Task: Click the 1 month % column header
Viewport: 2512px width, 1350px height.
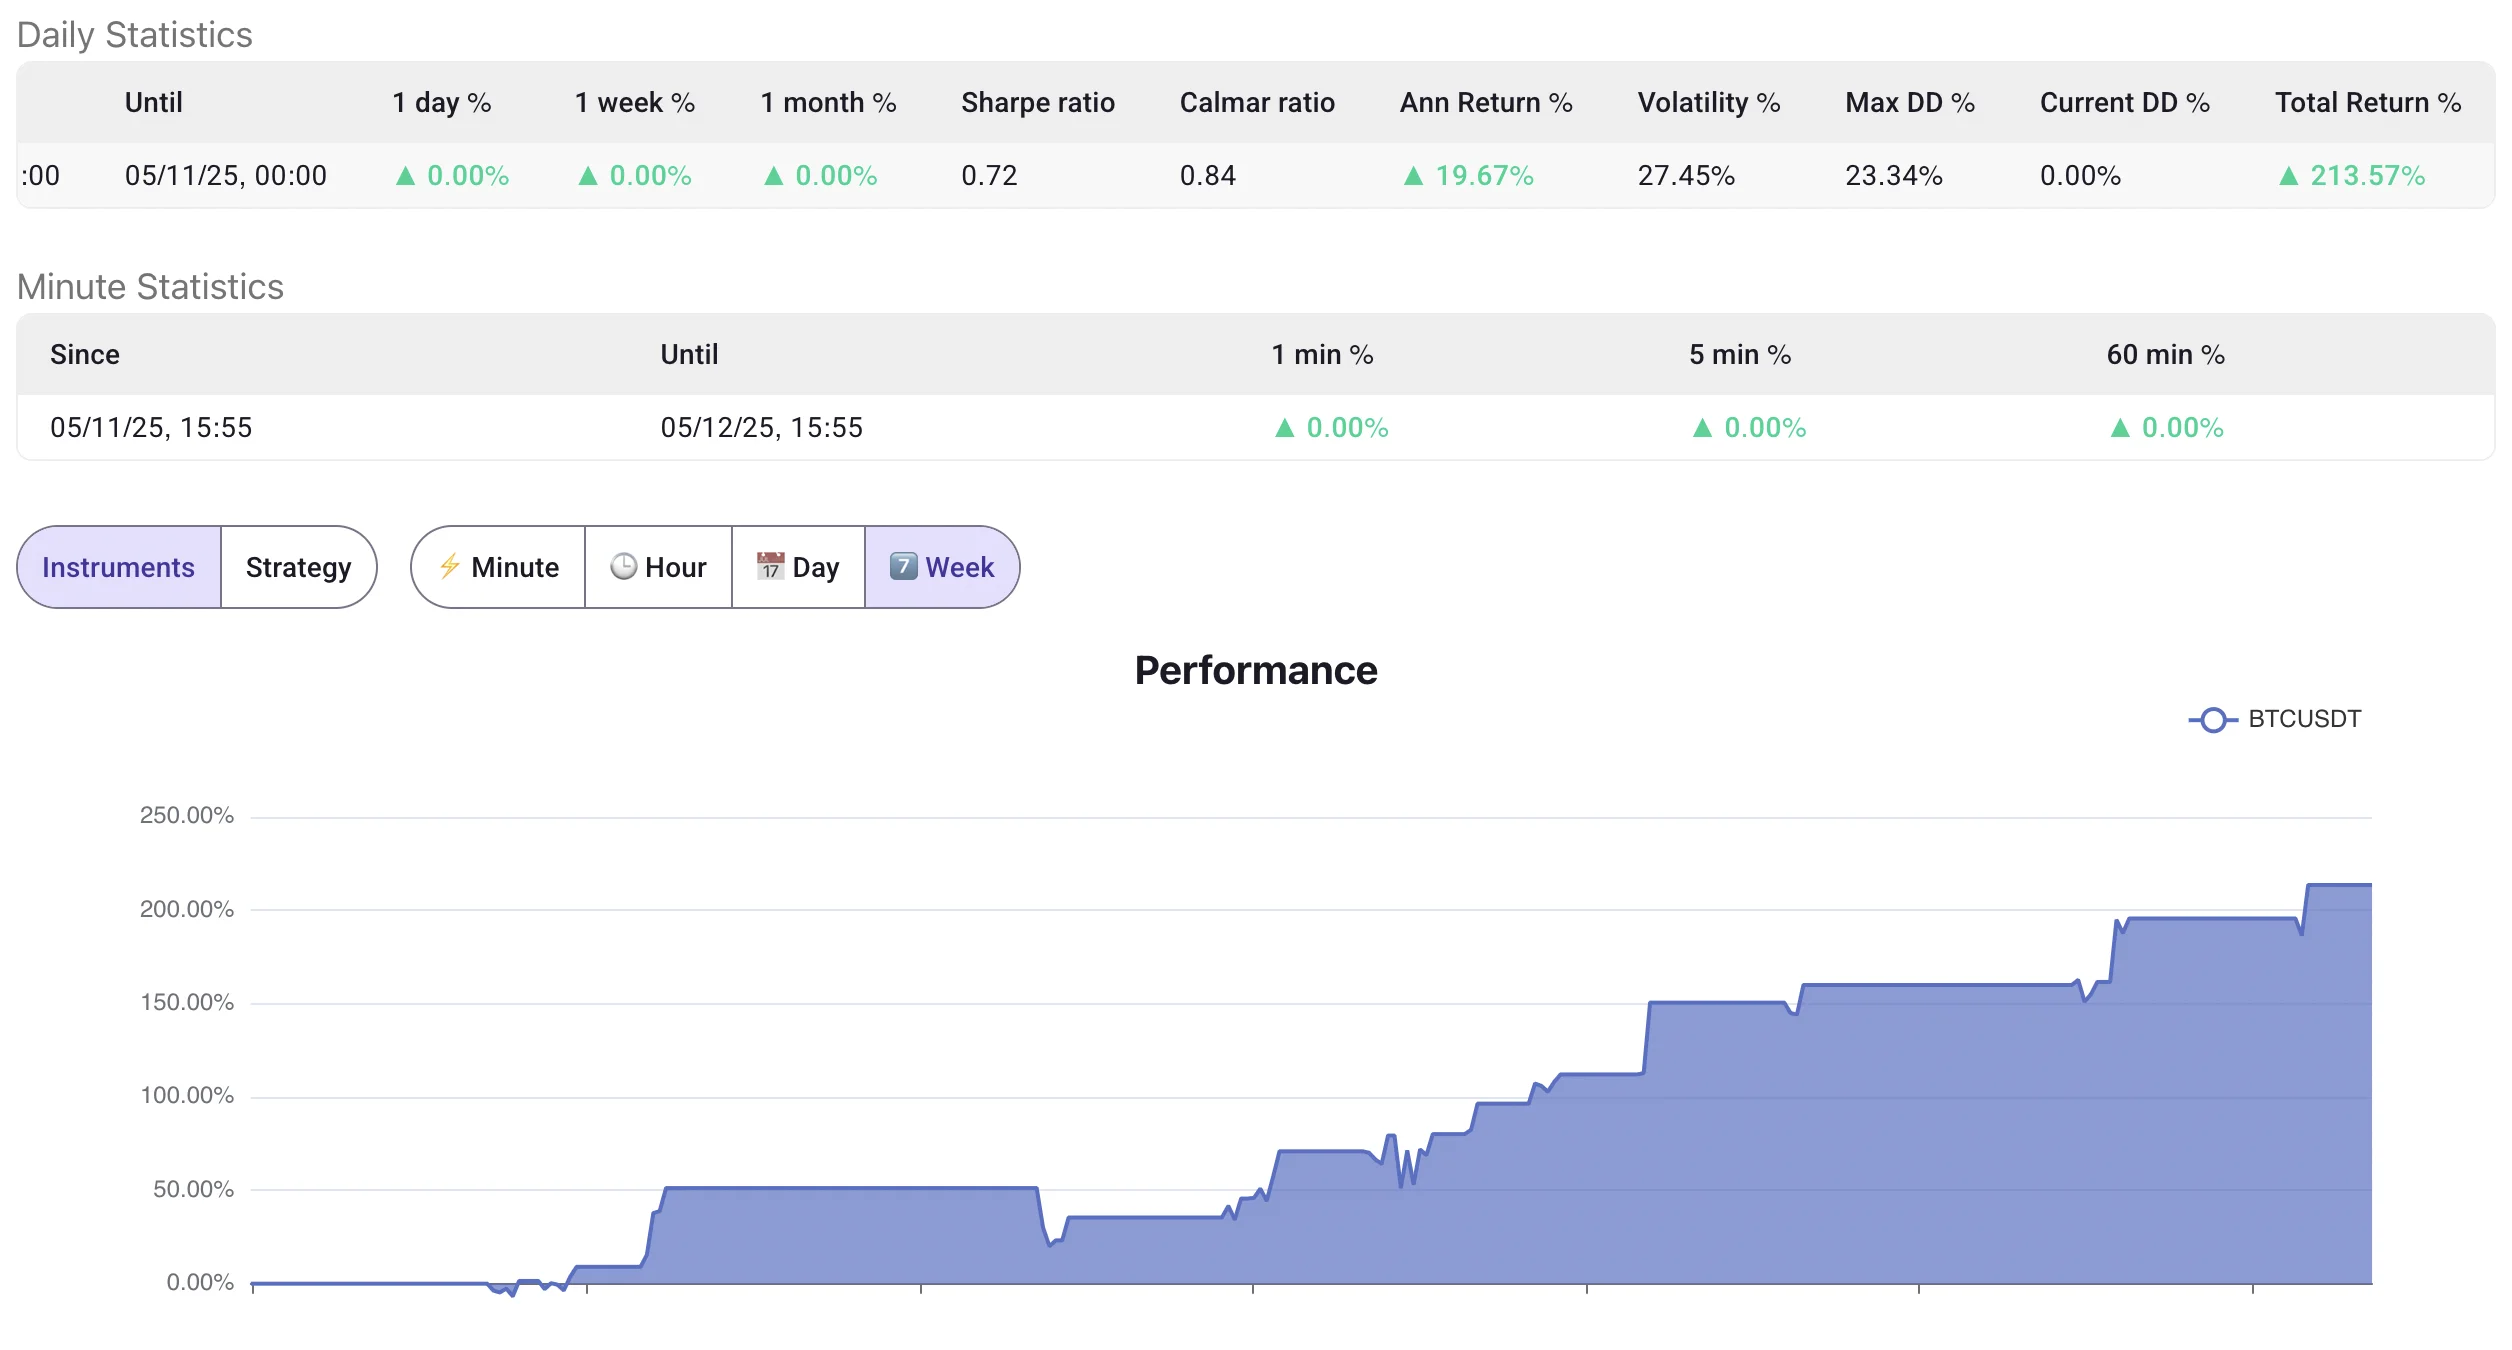Action: [828, 102]
